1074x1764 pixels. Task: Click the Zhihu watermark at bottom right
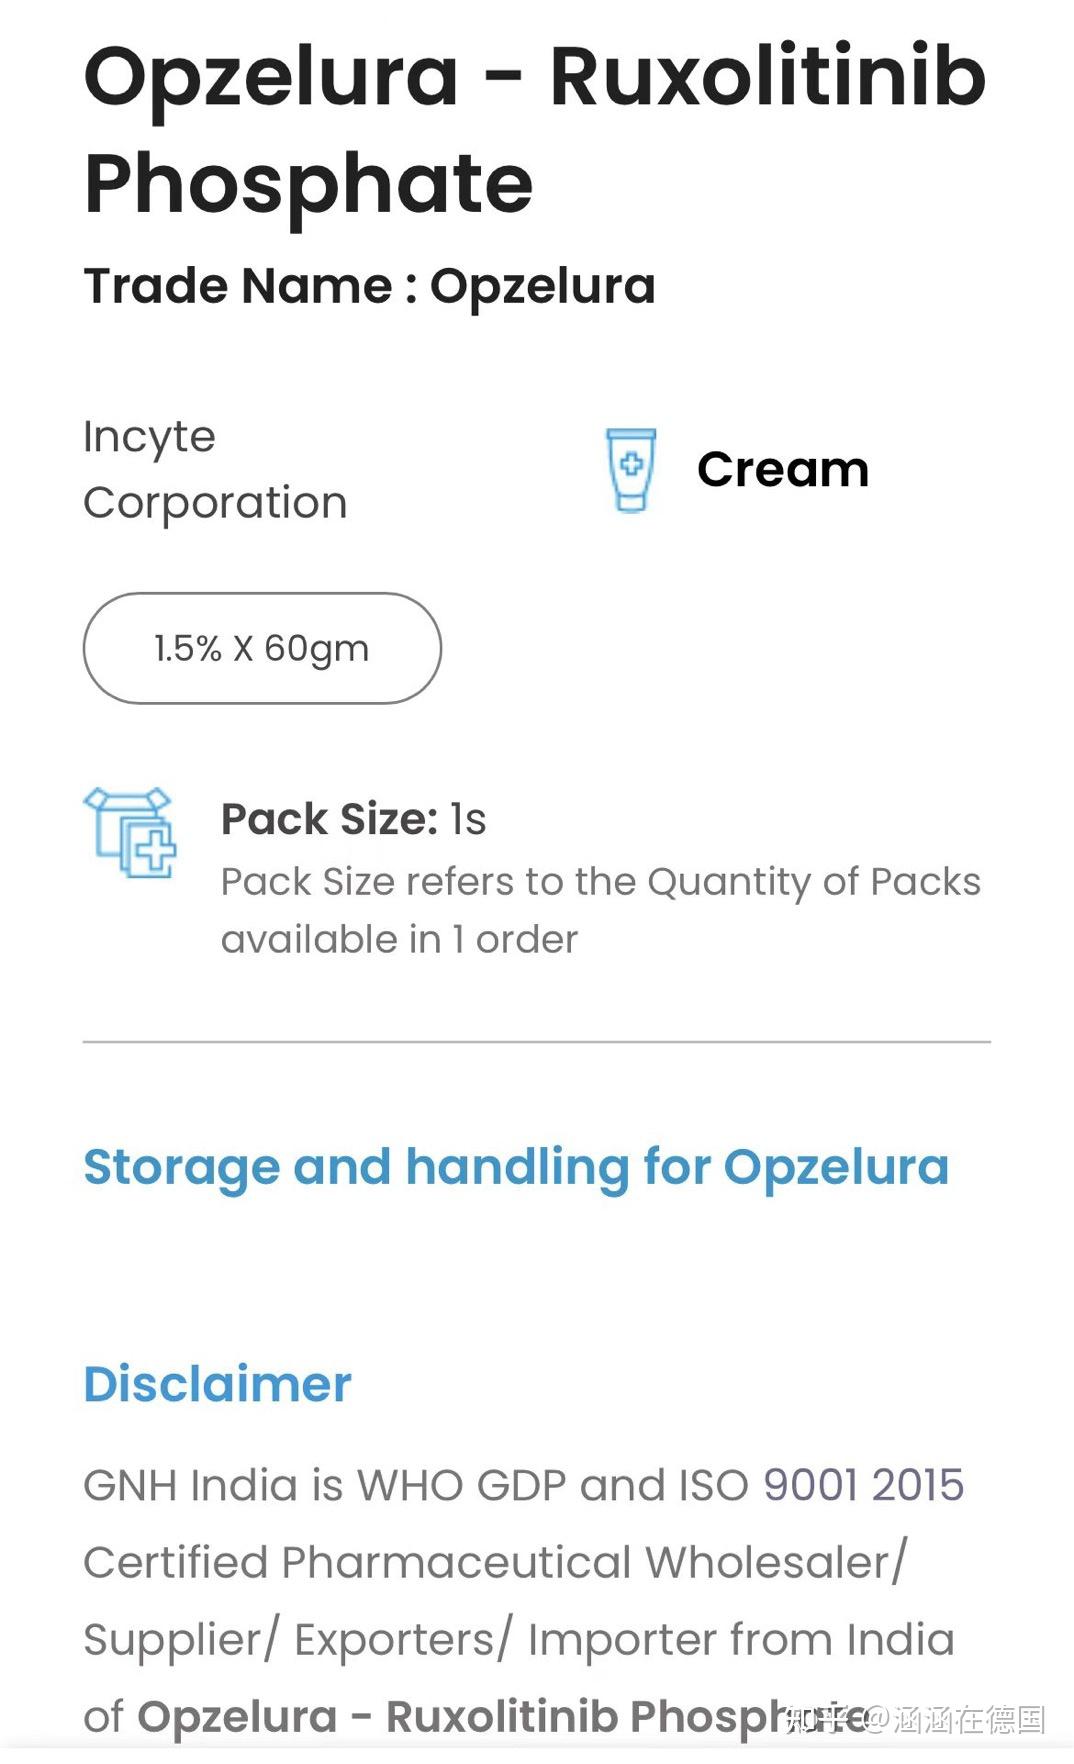click(916, 1720)
